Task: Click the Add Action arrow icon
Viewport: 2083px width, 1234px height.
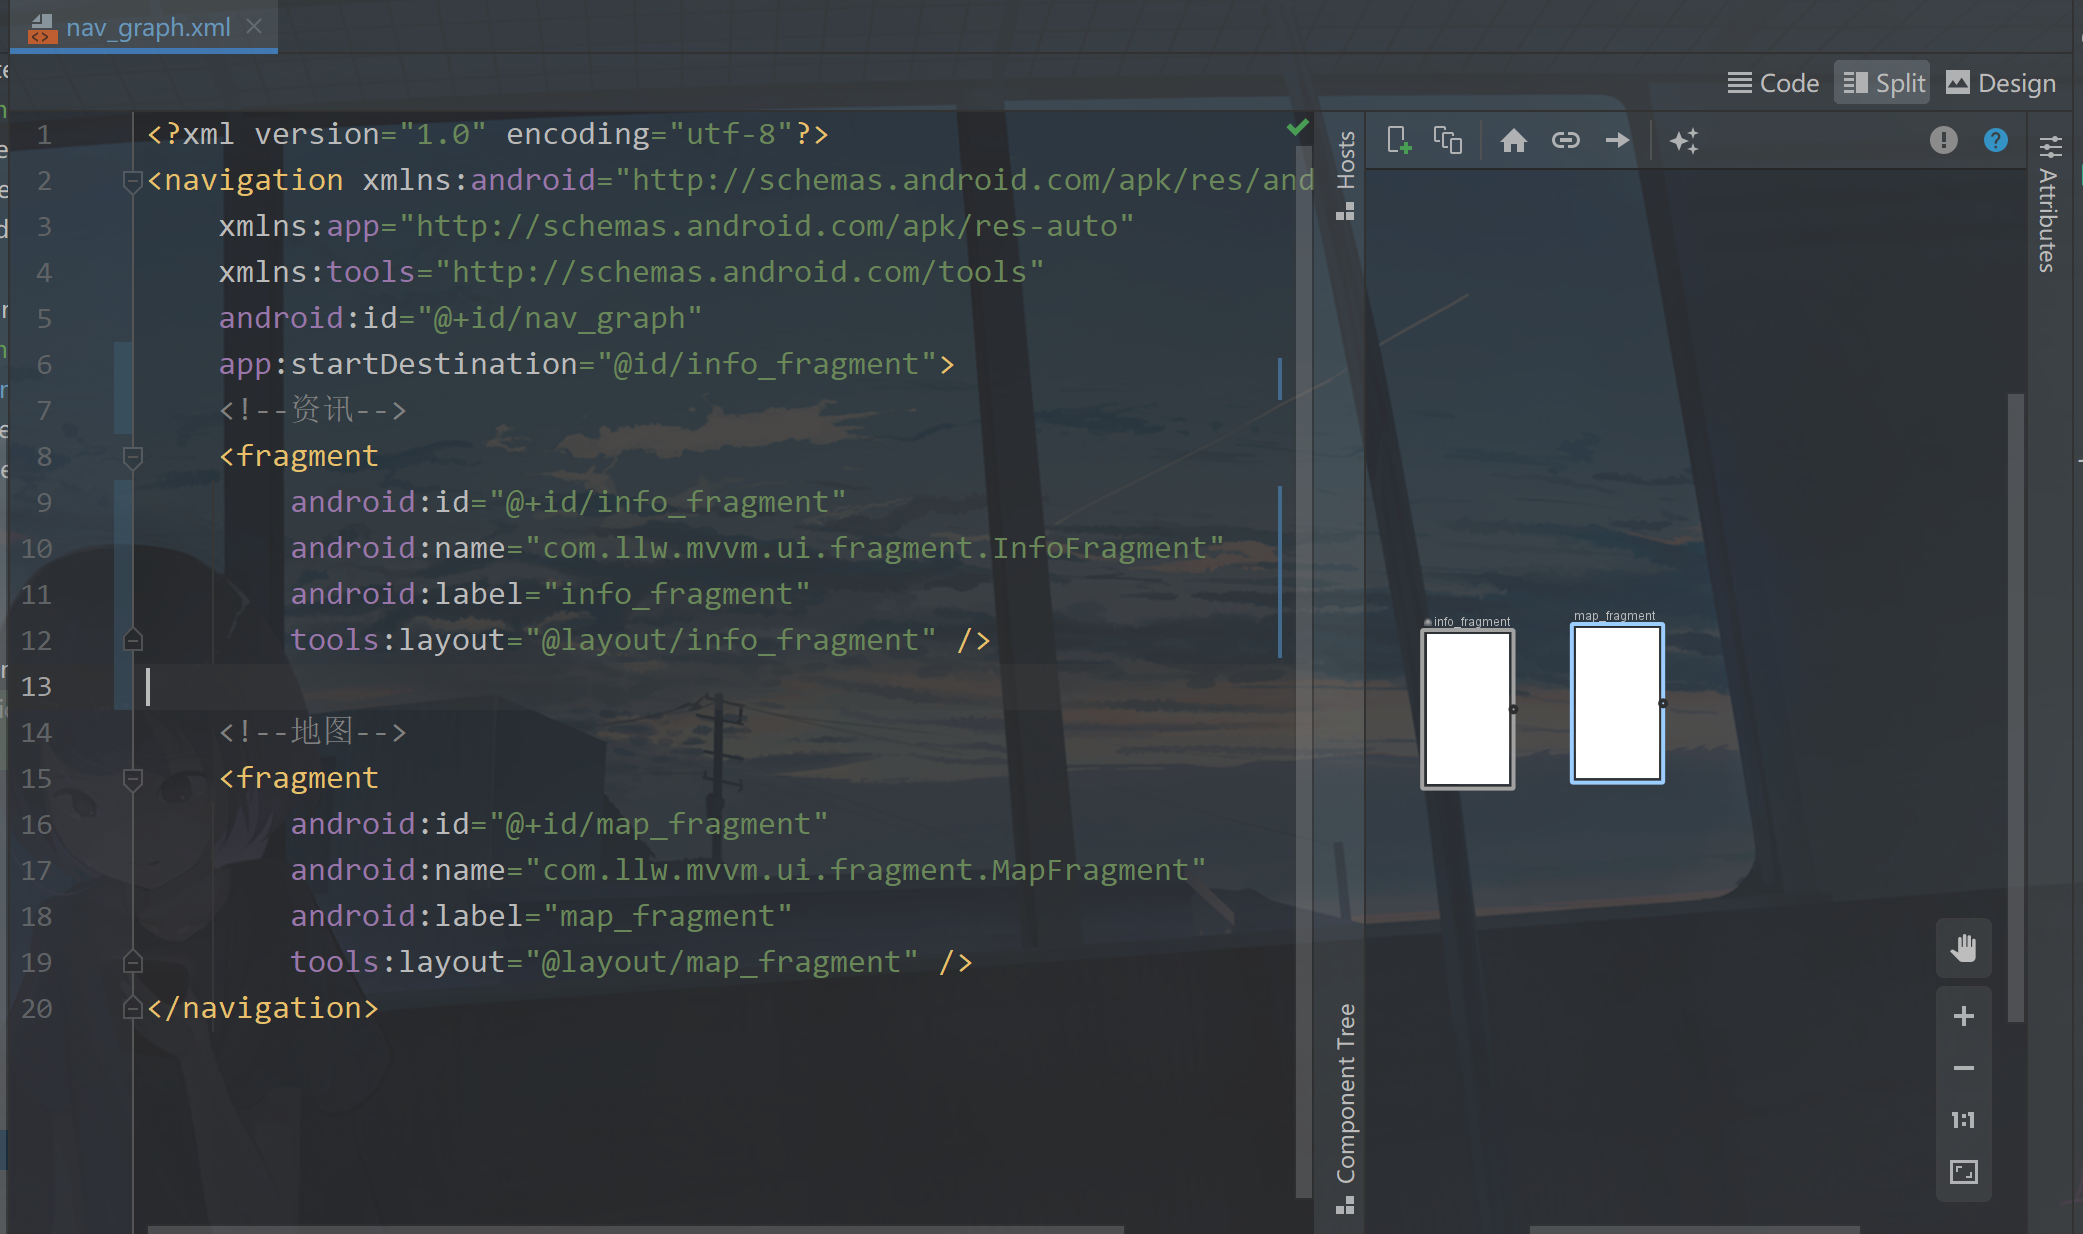Action: point(1617,140)
